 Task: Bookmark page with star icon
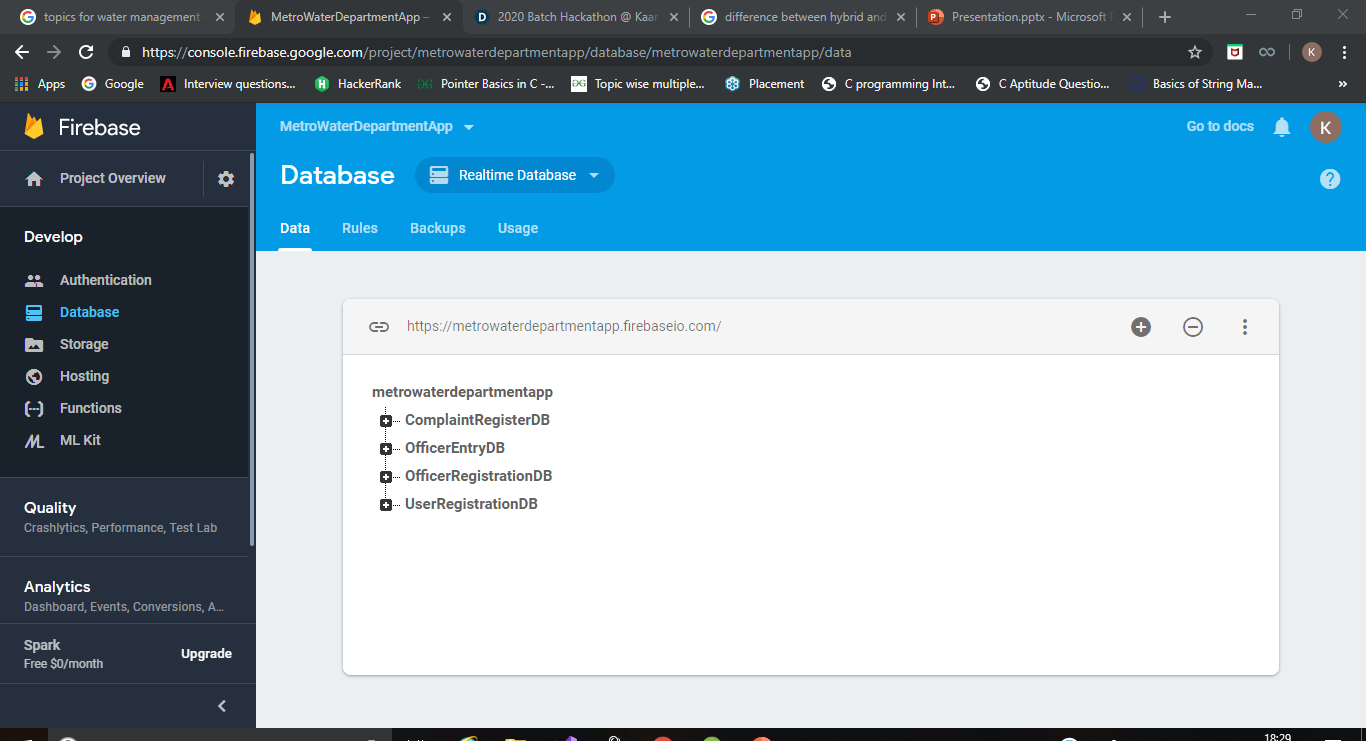[1195, 52]
